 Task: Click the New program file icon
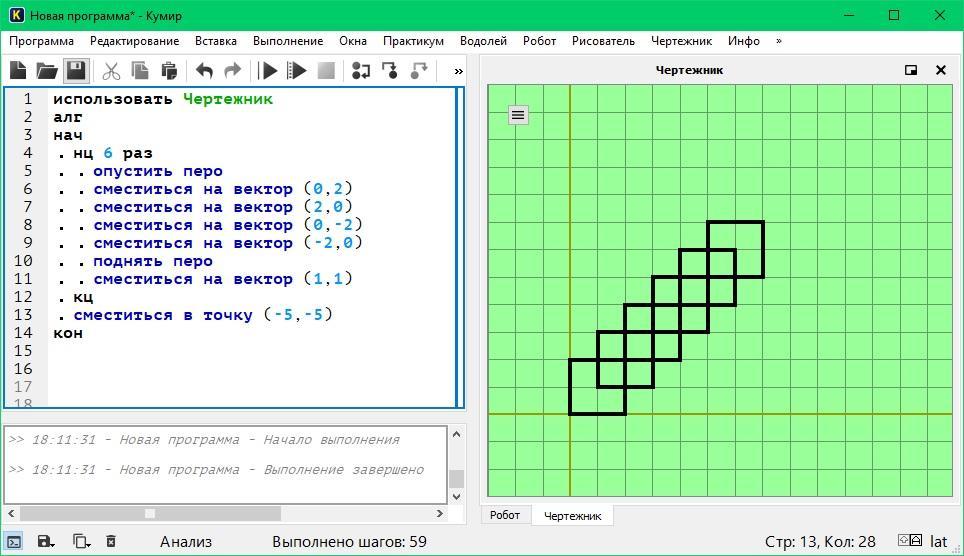coord(18,71)
